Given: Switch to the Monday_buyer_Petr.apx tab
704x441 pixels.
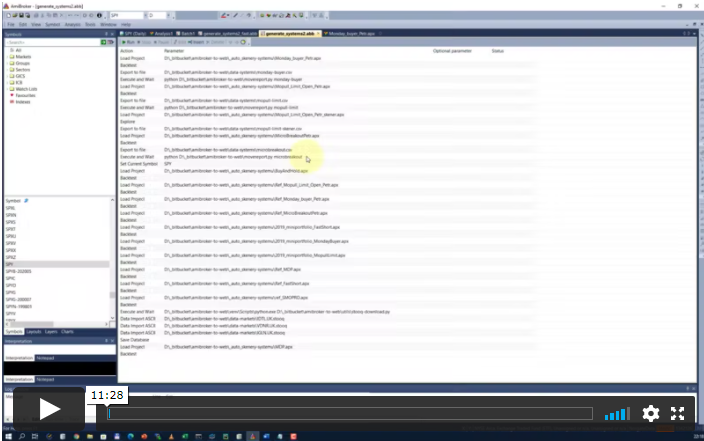Looking at the screenshot, I should [x=349, y=34].
